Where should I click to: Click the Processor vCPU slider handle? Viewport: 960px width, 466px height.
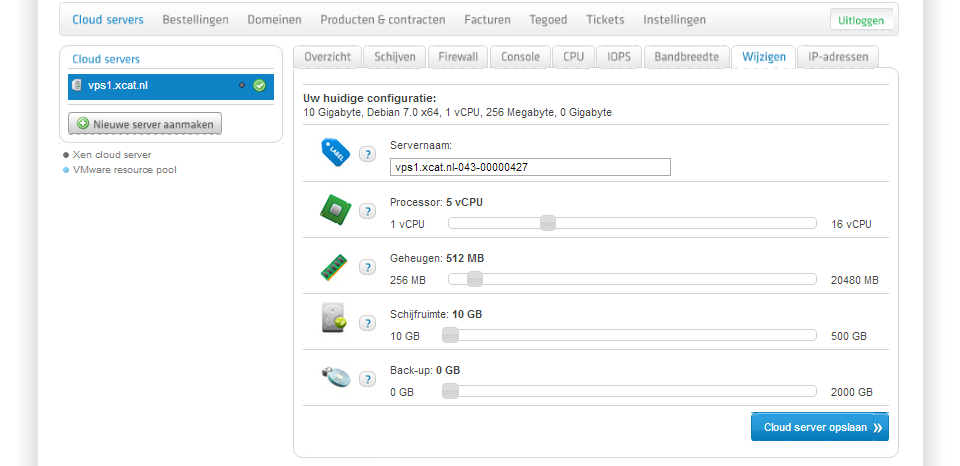(x=548, y=223)
